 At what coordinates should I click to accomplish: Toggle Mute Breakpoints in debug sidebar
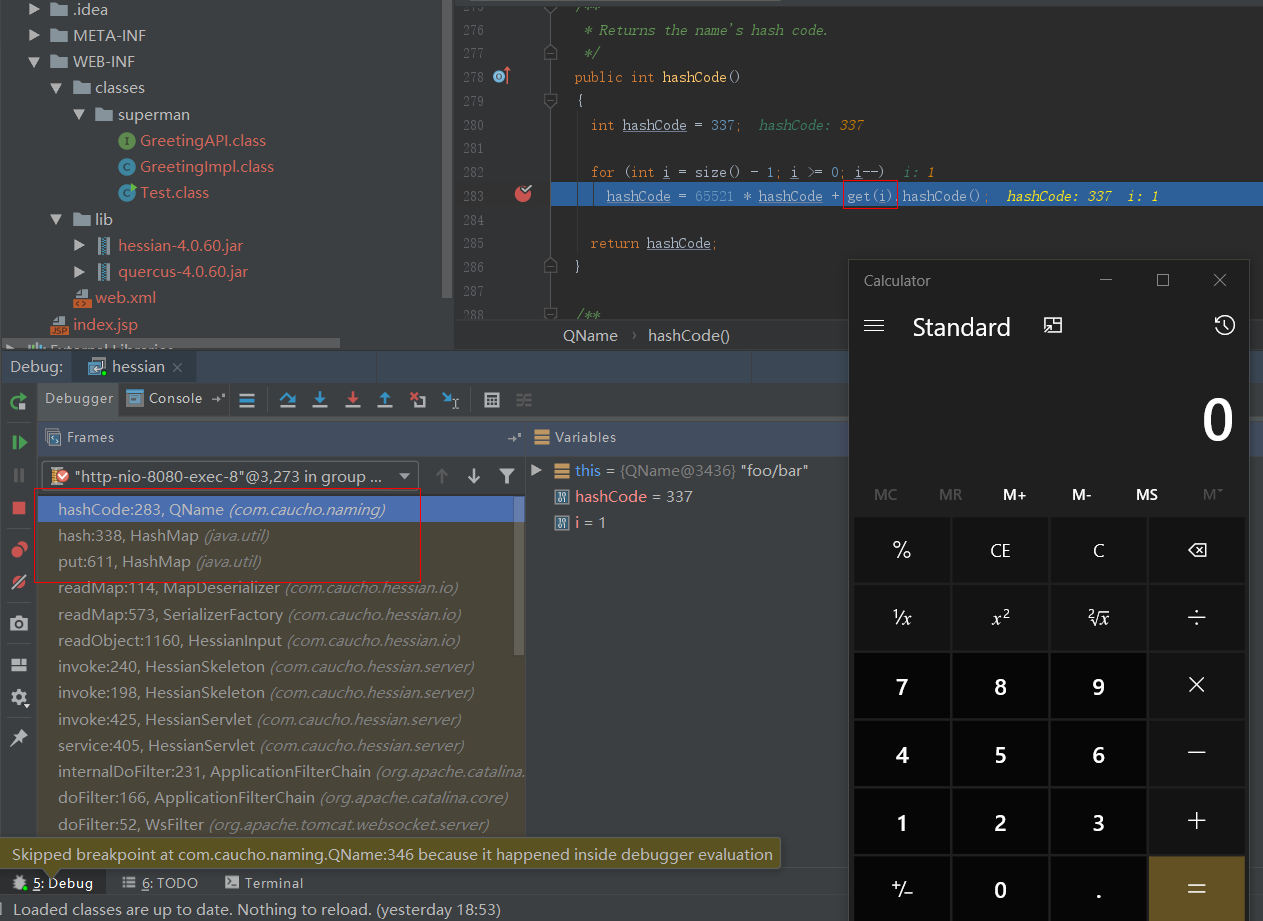pos(19,582)
